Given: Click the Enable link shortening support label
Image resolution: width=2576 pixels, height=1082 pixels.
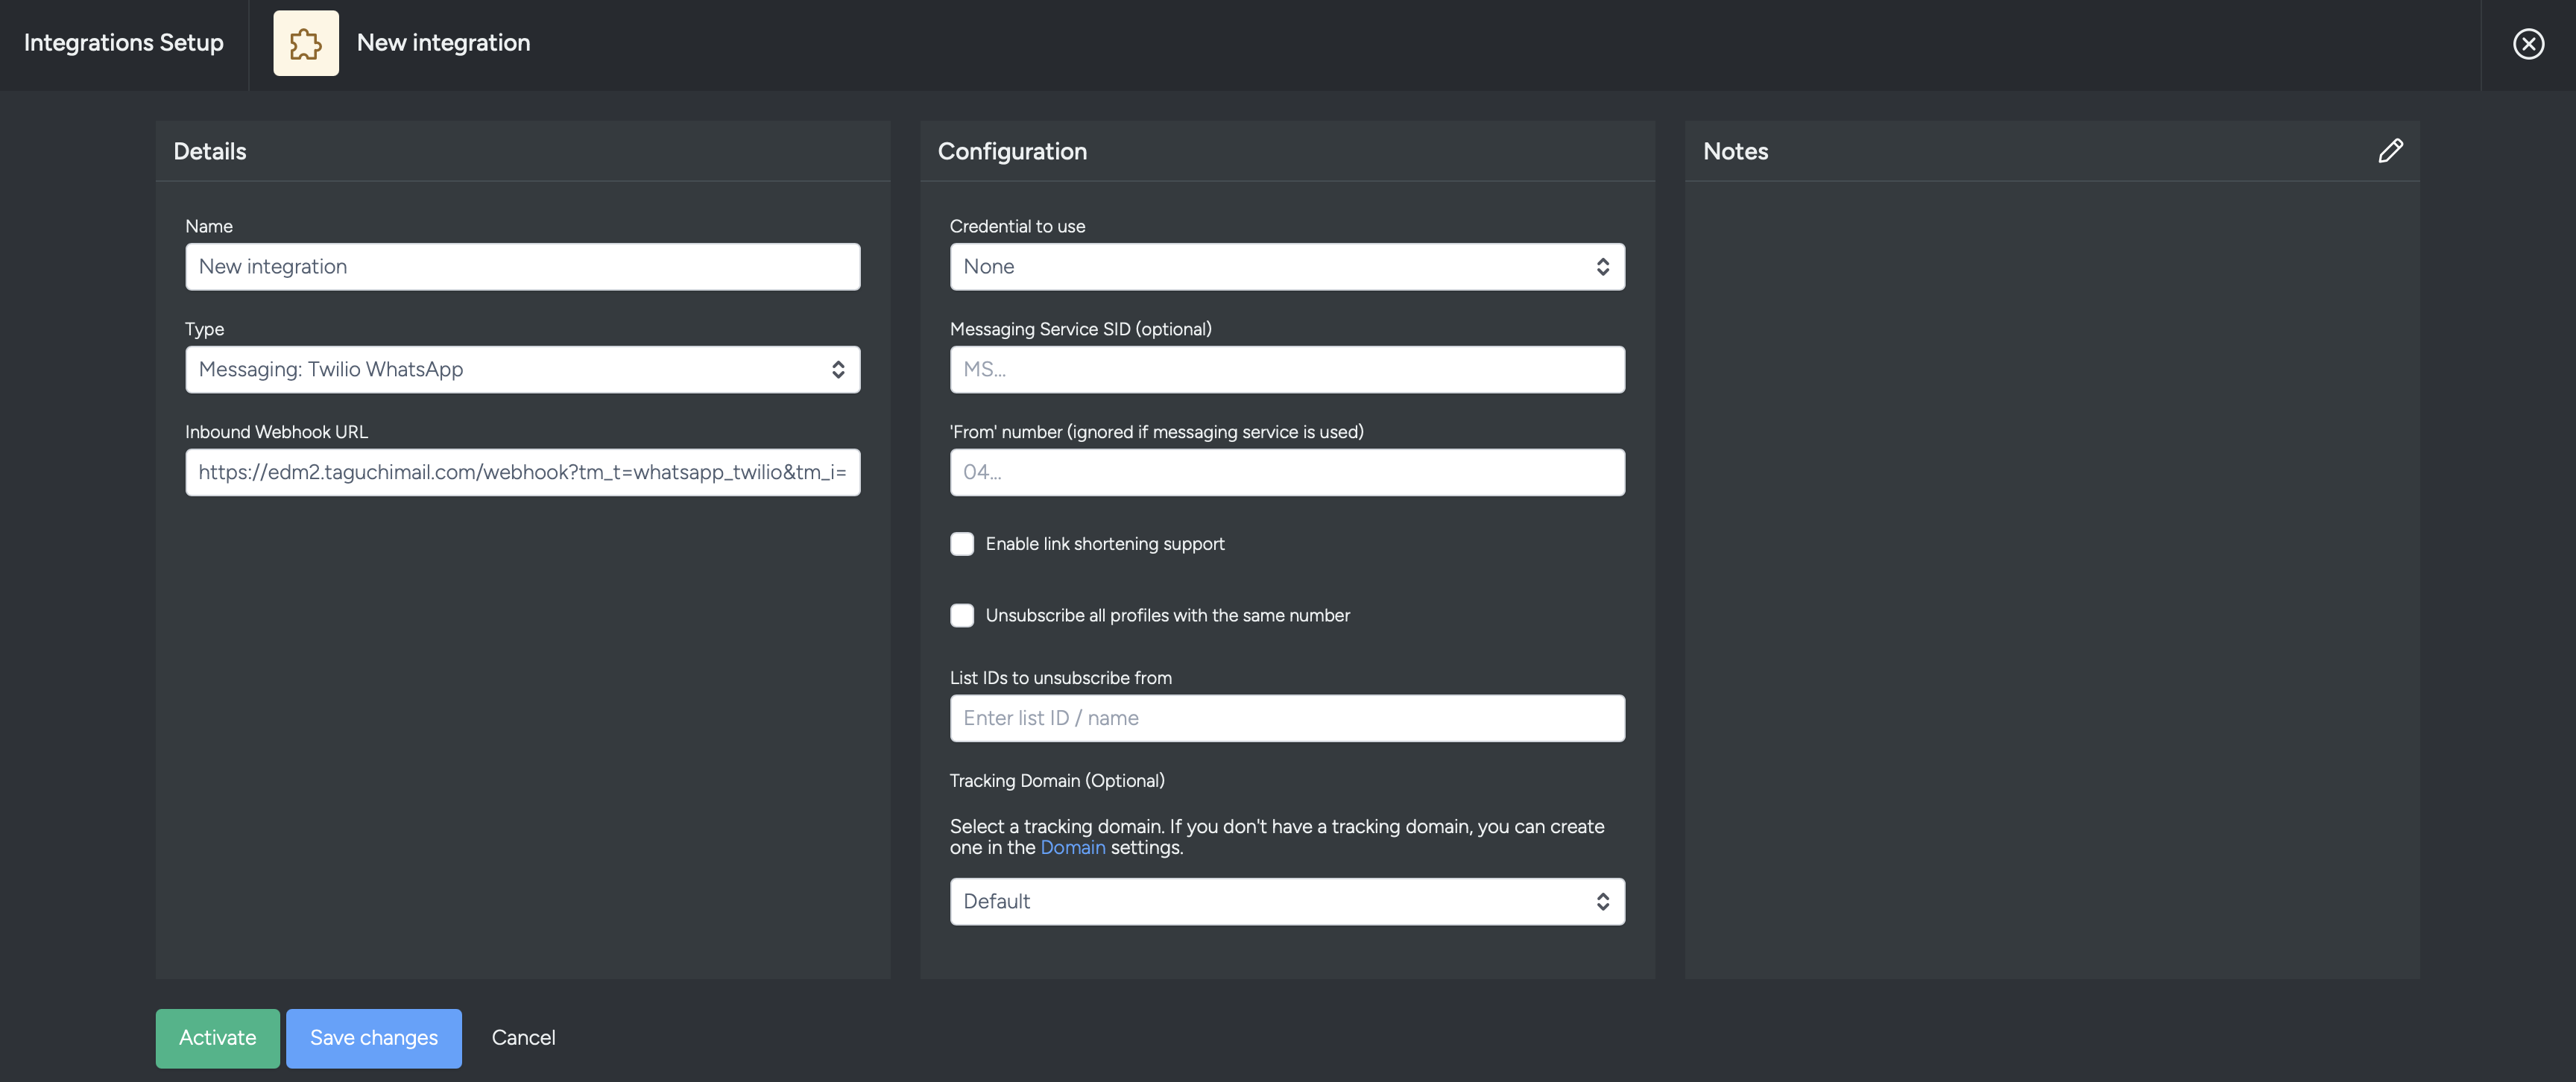Looking at the screenshot, I should click(x=1105, y=544).
